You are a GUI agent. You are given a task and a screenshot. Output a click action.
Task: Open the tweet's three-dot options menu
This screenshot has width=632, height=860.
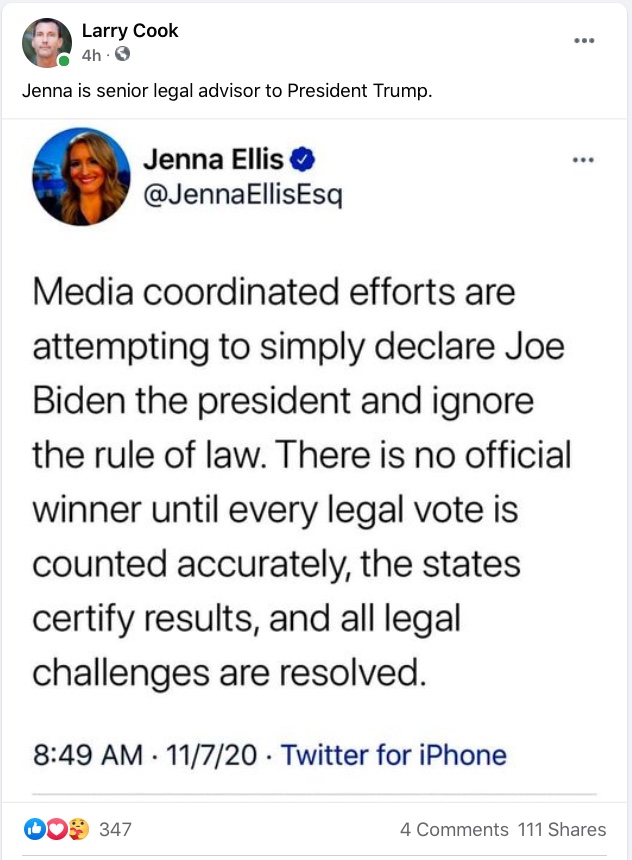point(583,160)
